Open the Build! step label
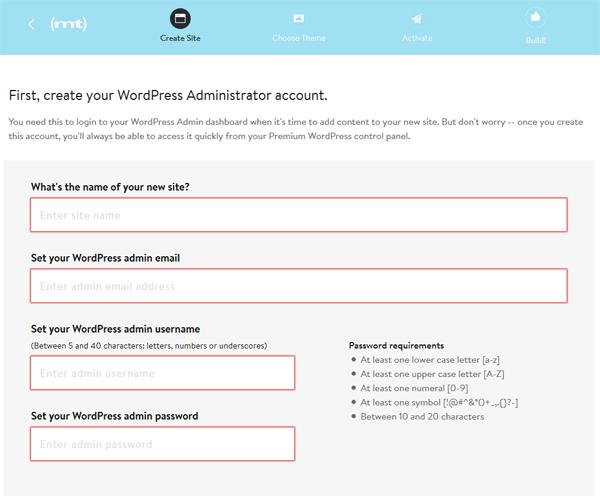 point(536,41)
